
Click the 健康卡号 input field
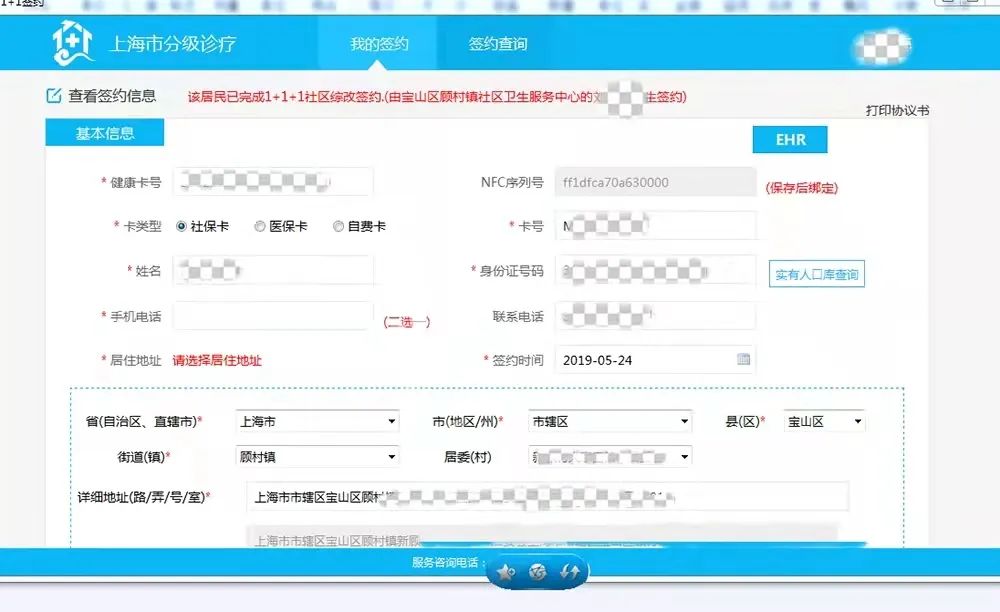click(273, 182)
